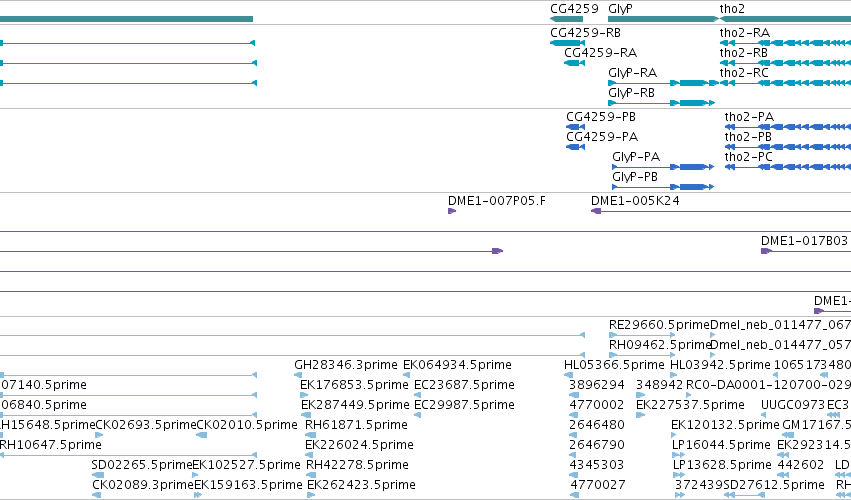Select the 4770027 feature label

coord(598,485)
